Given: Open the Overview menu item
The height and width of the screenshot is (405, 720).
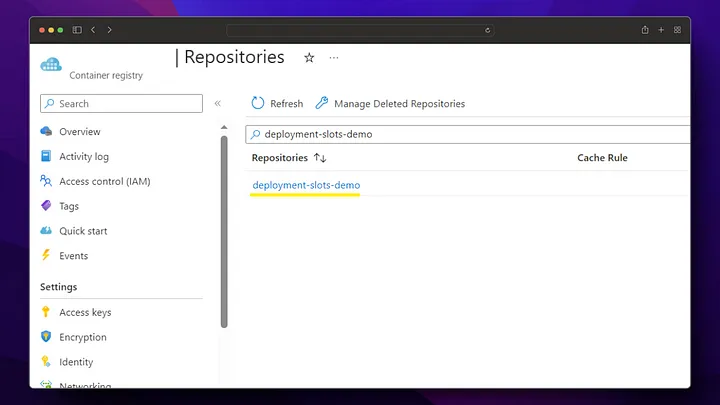Looking at the screenshot, I should pos(79,132).
